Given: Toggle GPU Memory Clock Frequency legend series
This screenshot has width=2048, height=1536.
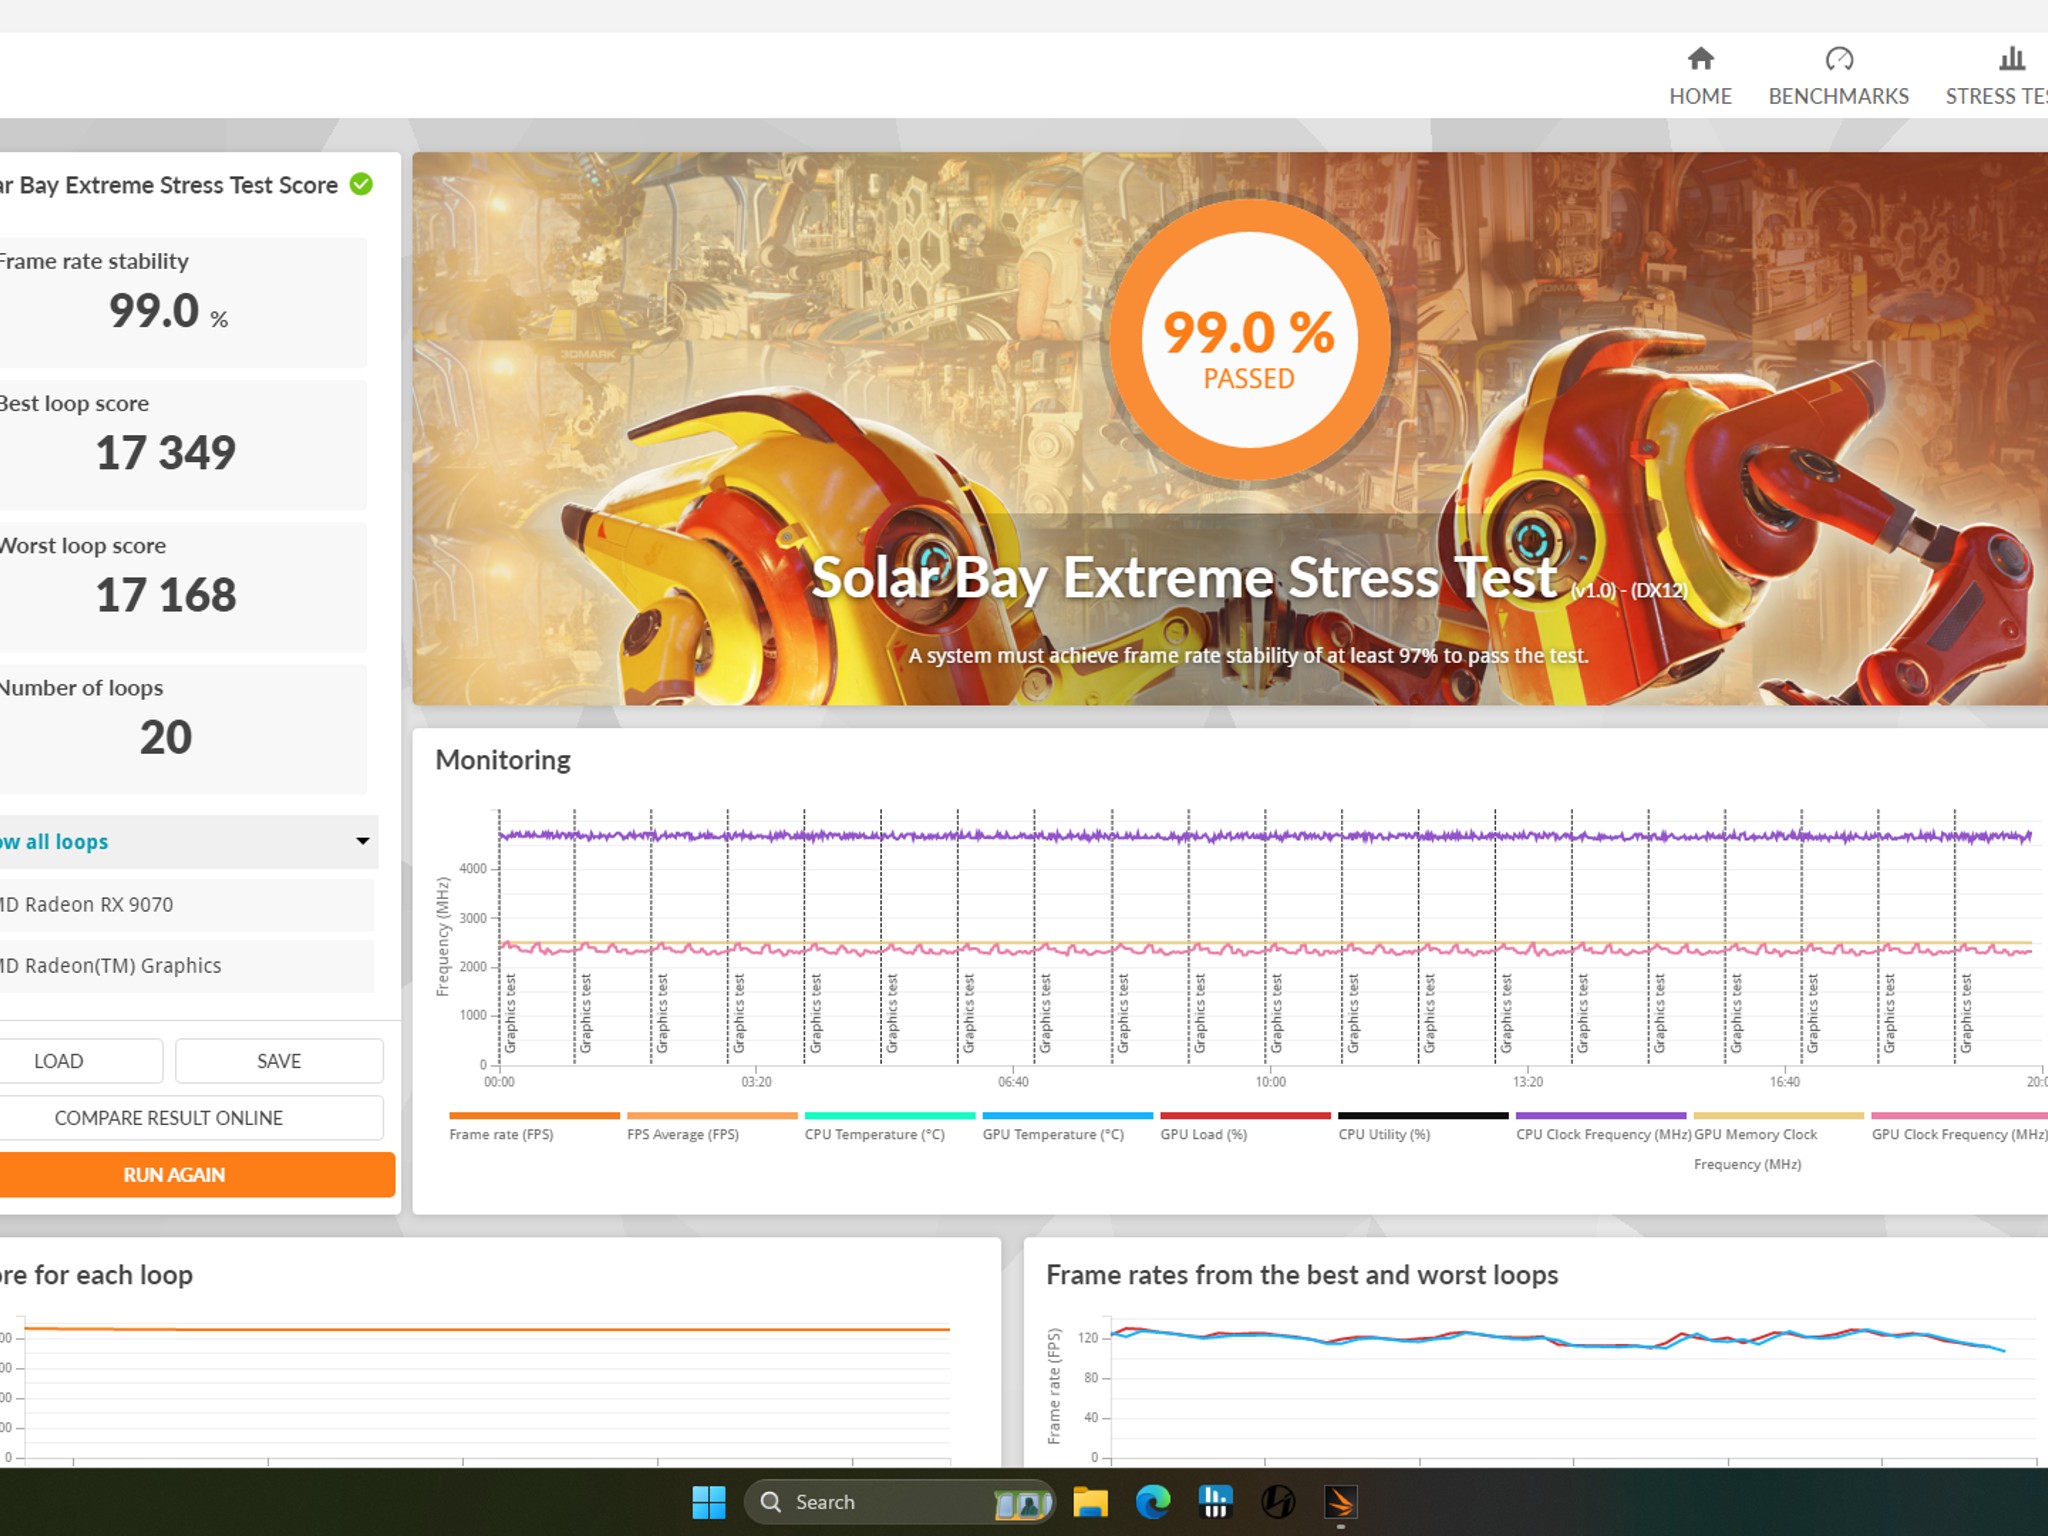Looking at the screenshot, I should 1779,1141.
